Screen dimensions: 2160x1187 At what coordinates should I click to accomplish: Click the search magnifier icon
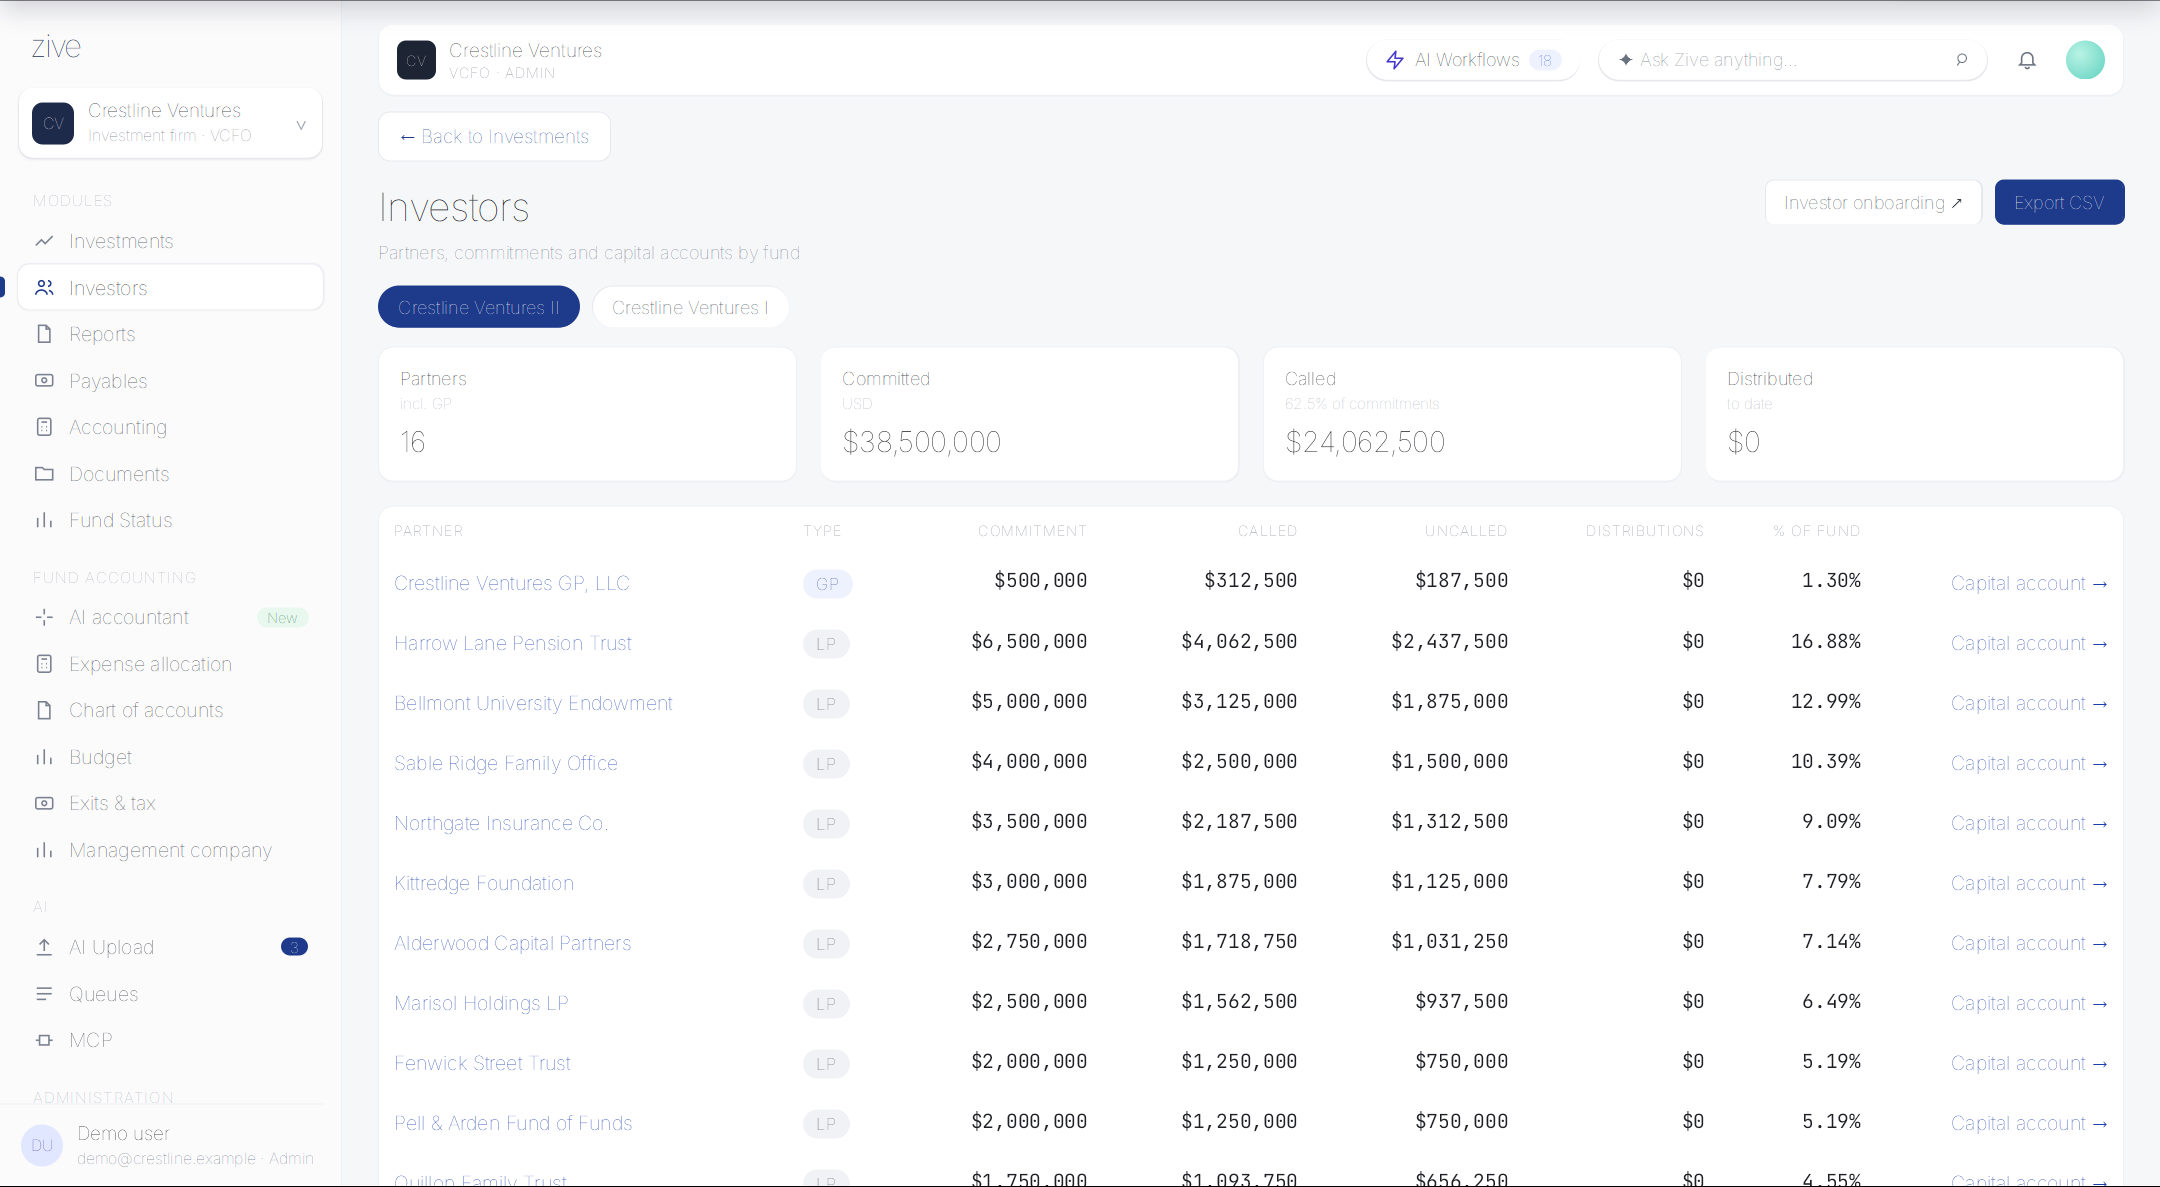(x=1962, y=60)
